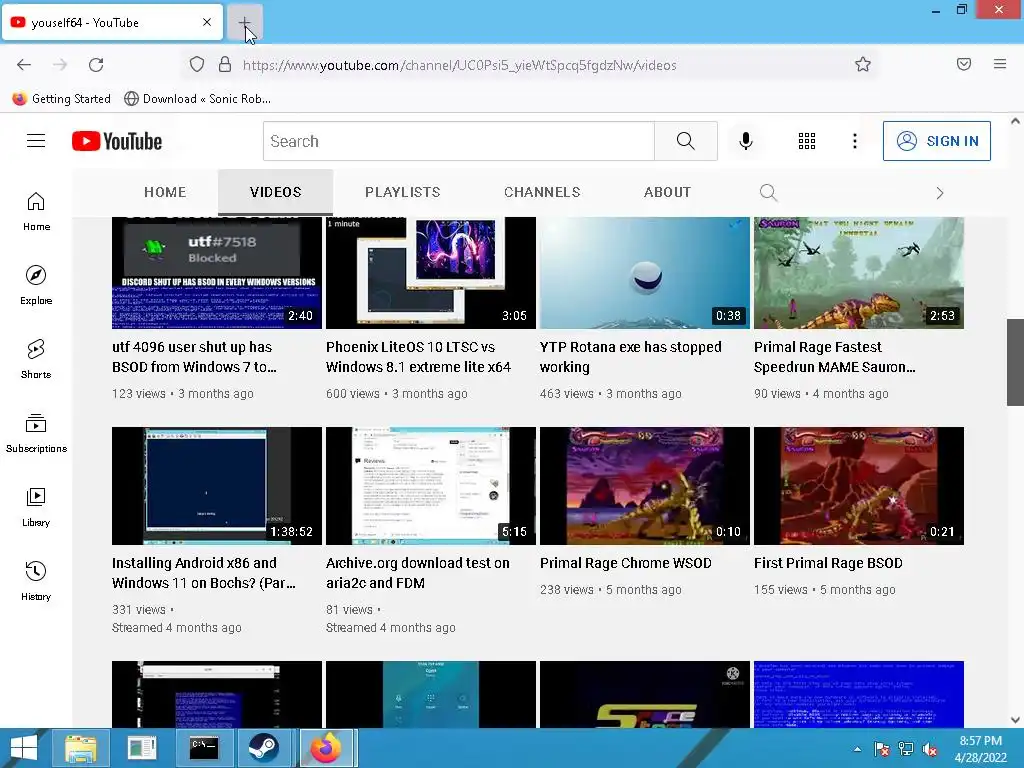Open tracking protection shield info
Viewport: 1024px width, 768px height.
tap(197, 64)
